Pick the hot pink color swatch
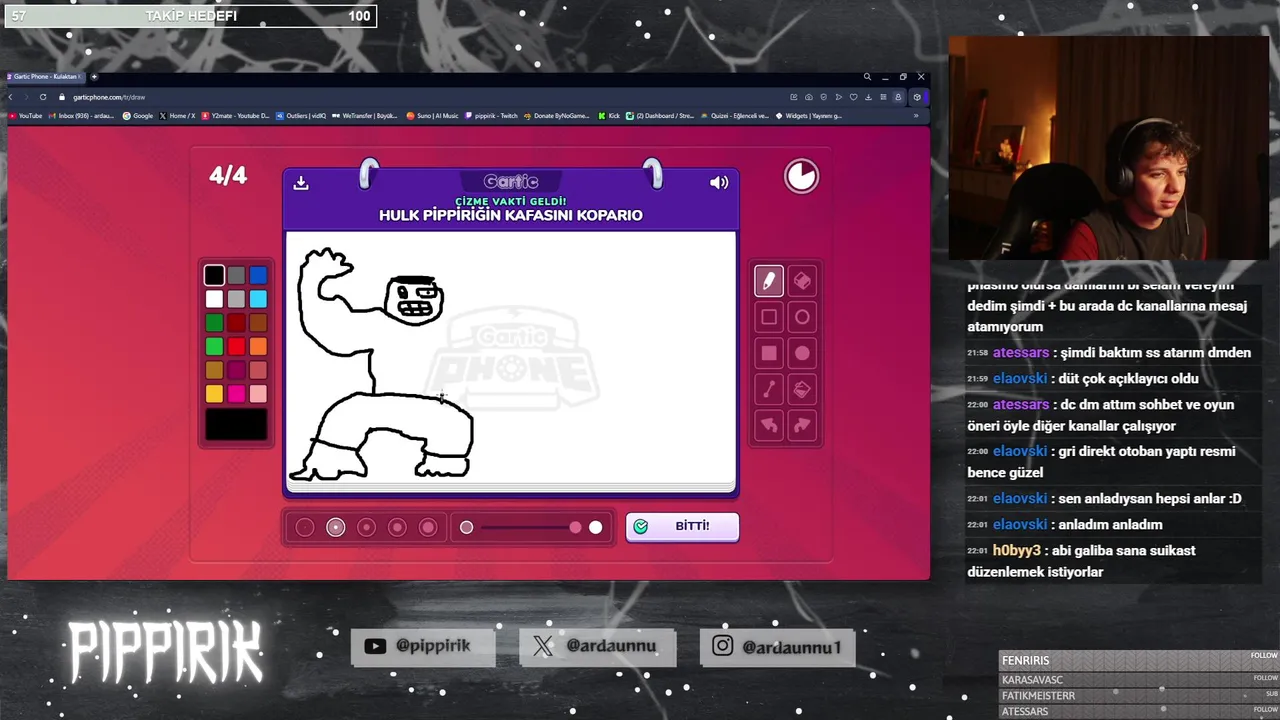1280x720 pixels. pos(236,395)
